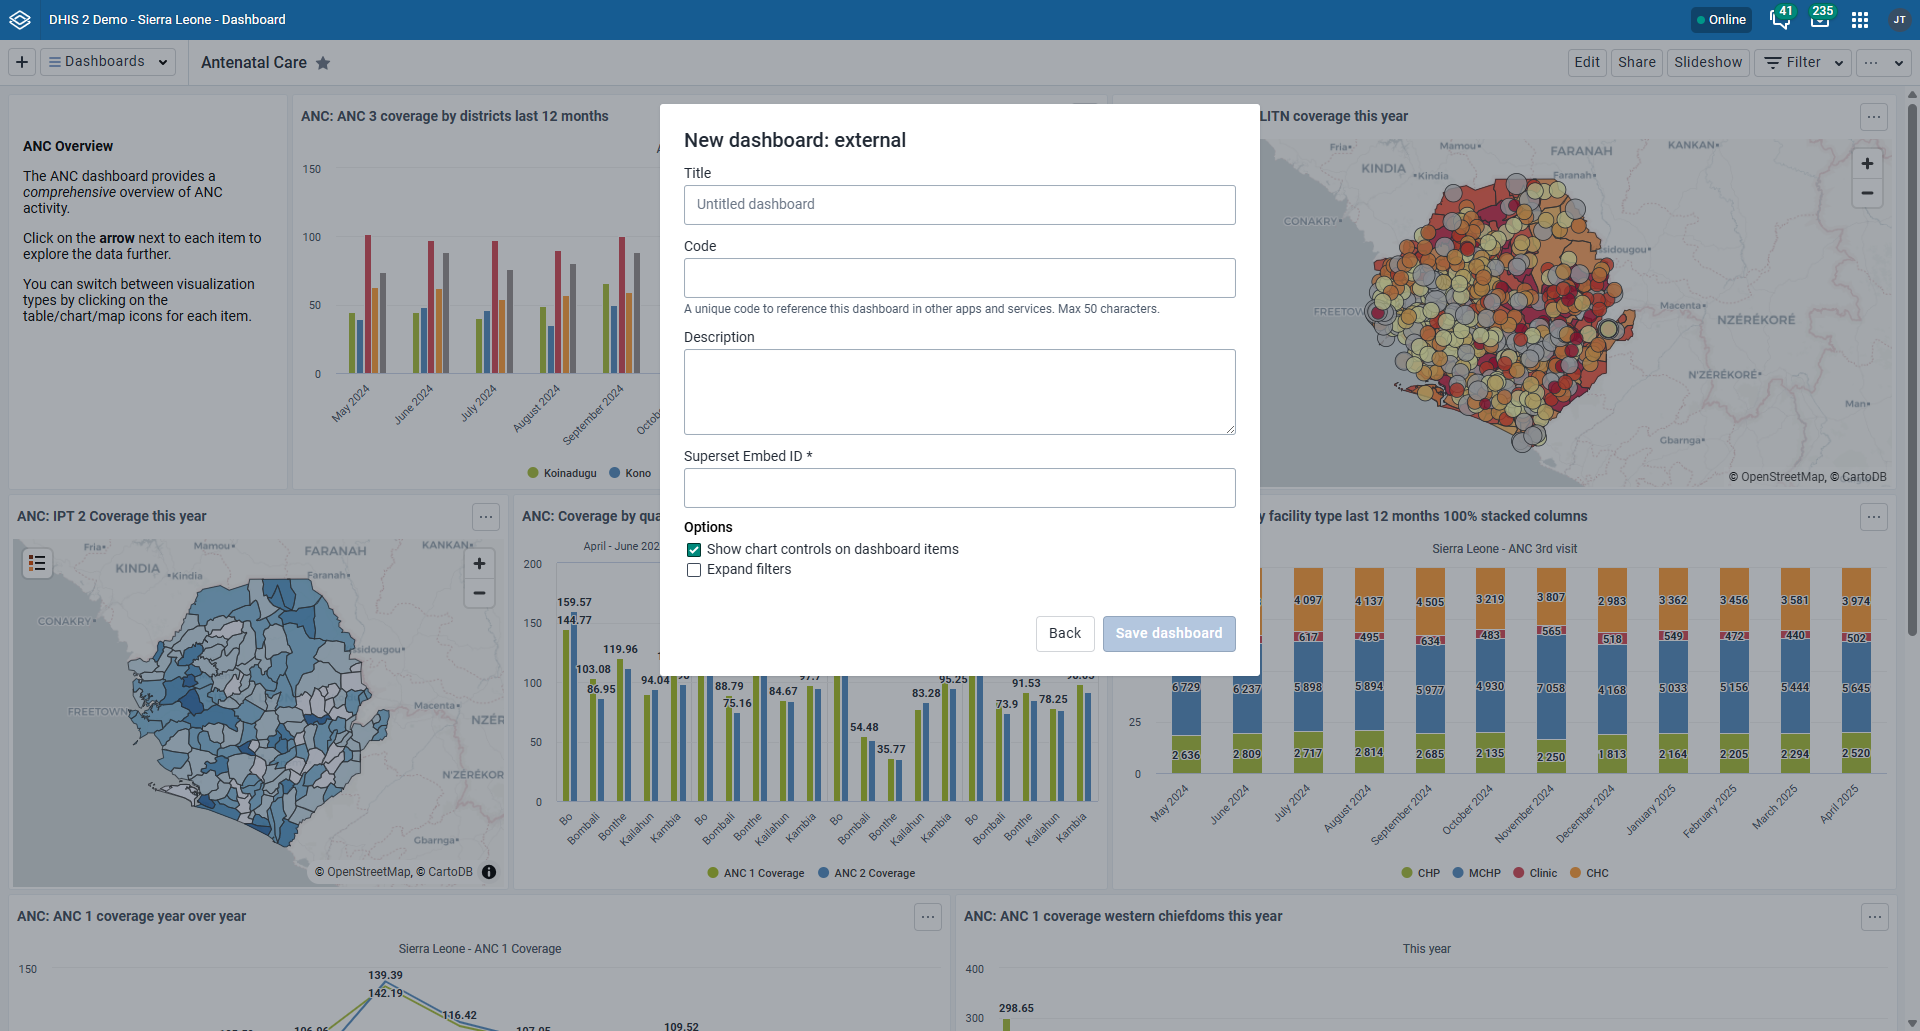Open options menu for ANC 1 year over year
Viewport: 1920px width, 1031px height.
(x=928, y=917)
